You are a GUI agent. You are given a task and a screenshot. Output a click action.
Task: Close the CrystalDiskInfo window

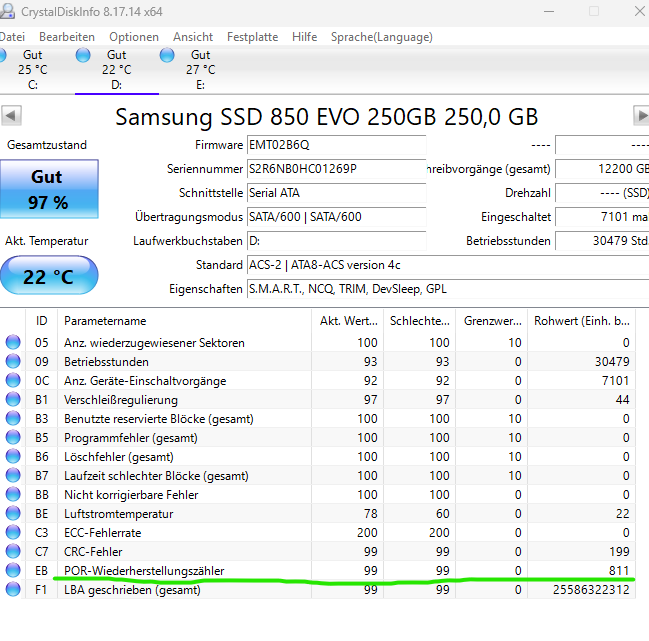click(x=639, y=12)
